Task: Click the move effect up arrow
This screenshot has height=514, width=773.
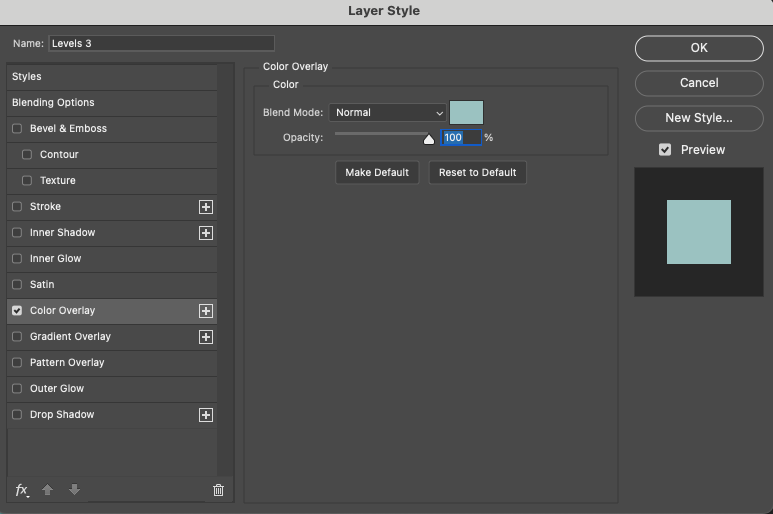Action: click(x=48, y=490)
